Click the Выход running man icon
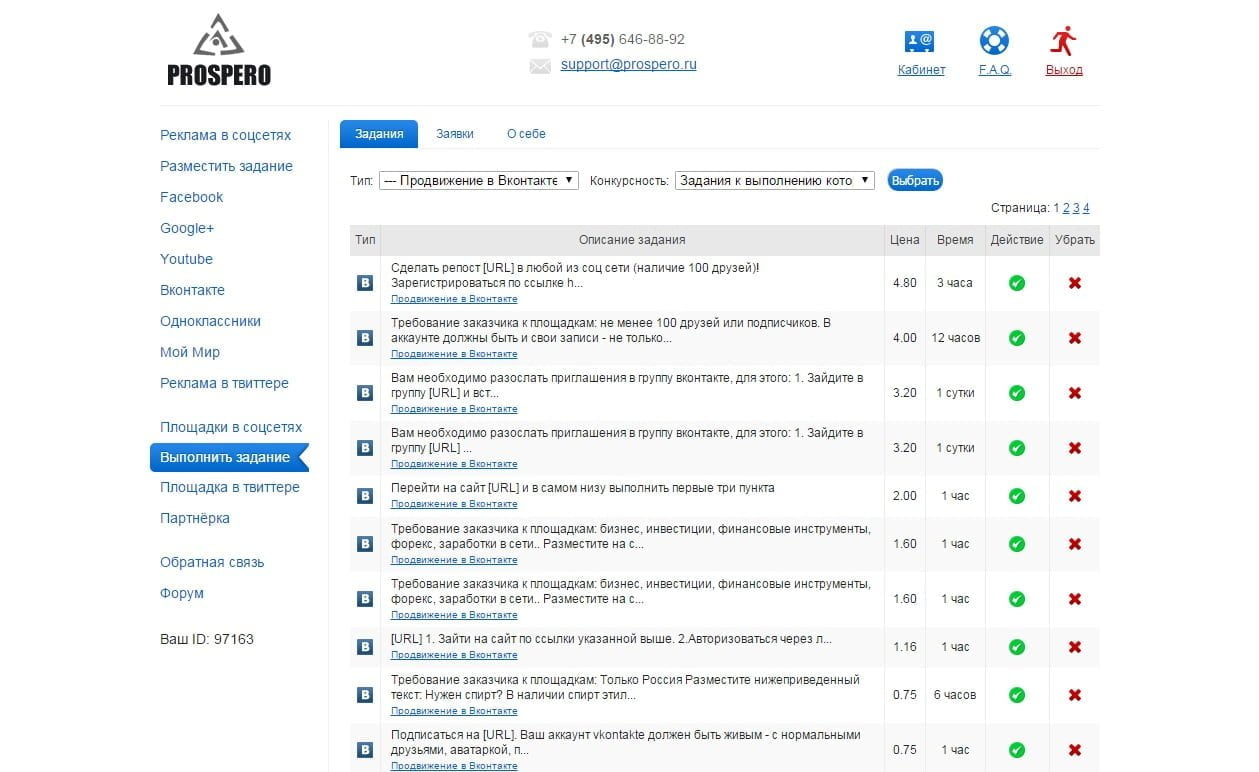The width and height of the screenshot is (1259, 772). pos(1063,41)
